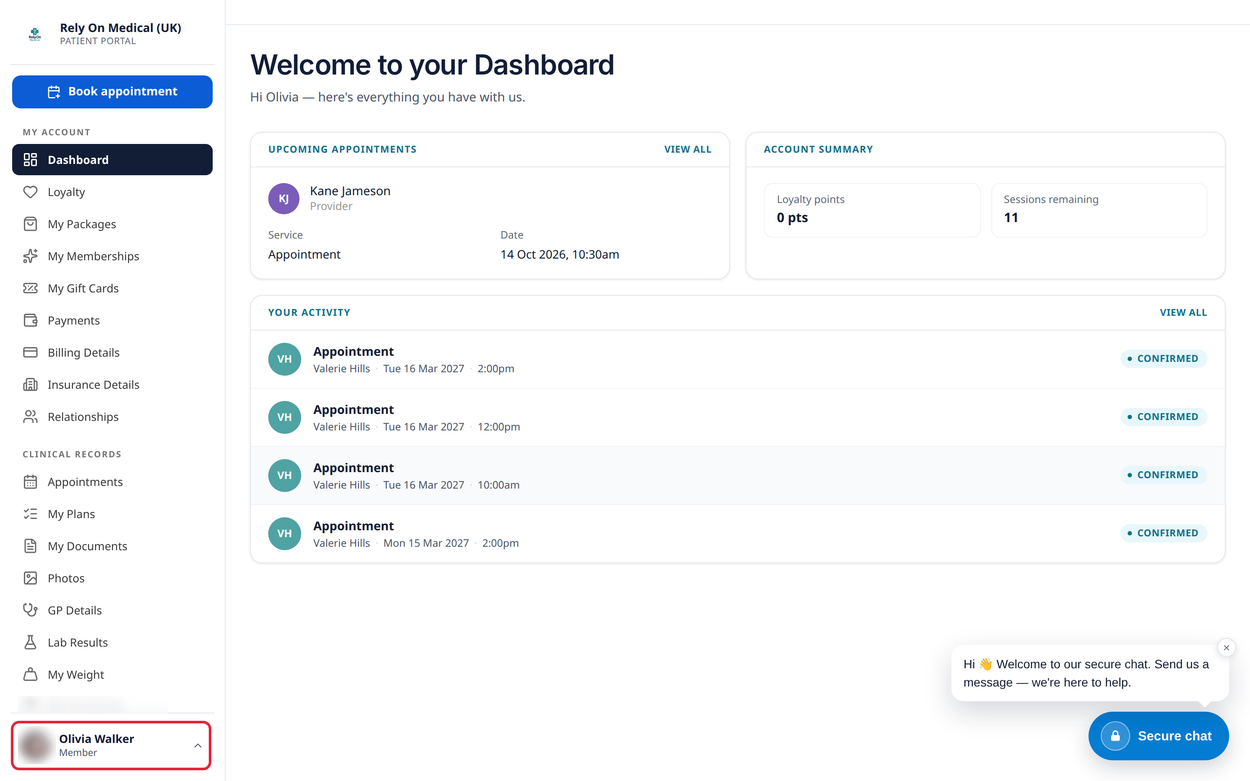Open My Gift Cards in sidebar
This screenshot has height=781, width=1250.
click(x=112, y=288)
